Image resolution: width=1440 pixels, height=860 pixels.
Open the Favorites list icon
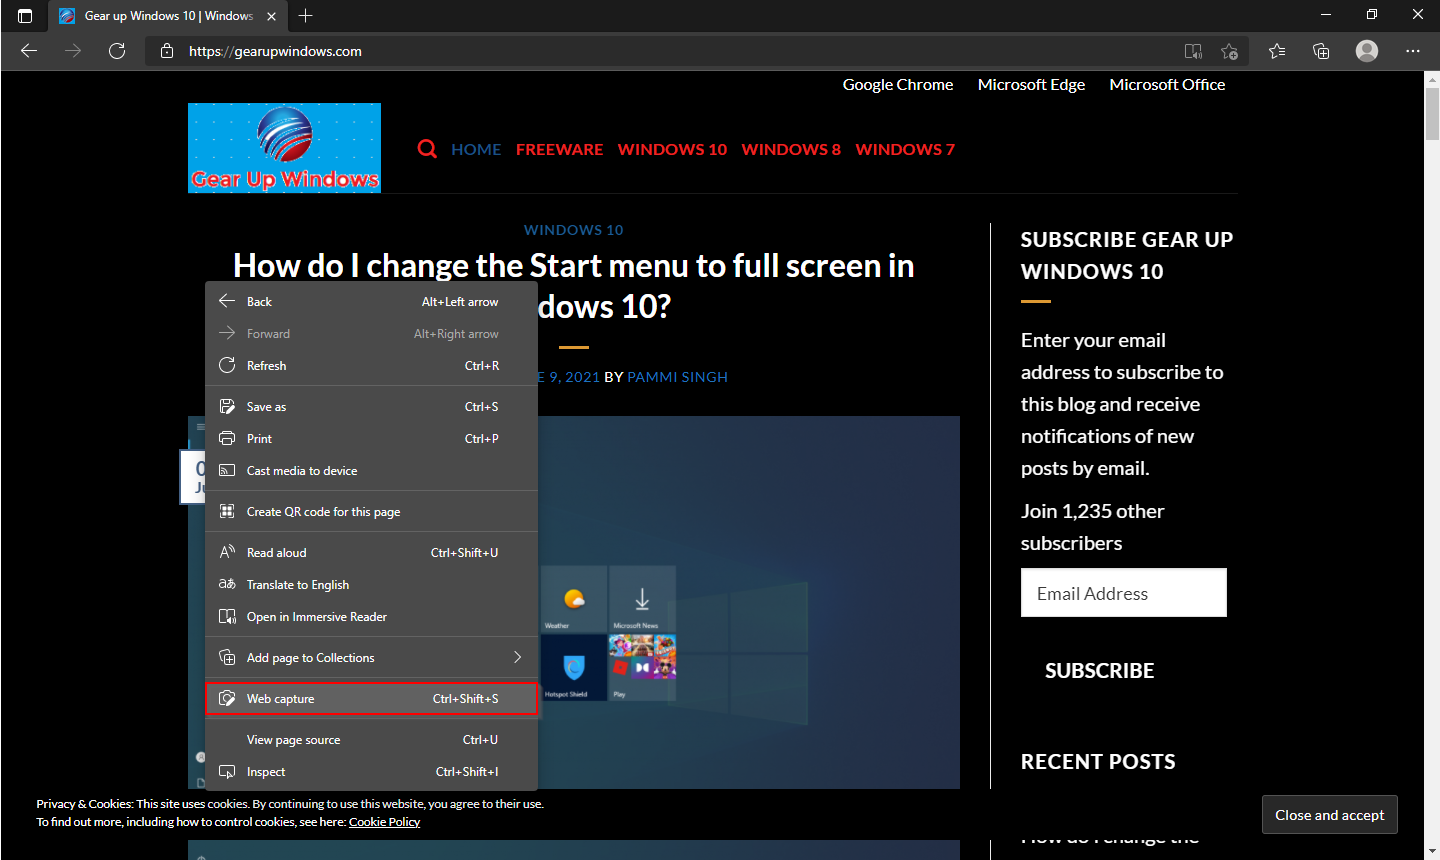[1277, 51]
